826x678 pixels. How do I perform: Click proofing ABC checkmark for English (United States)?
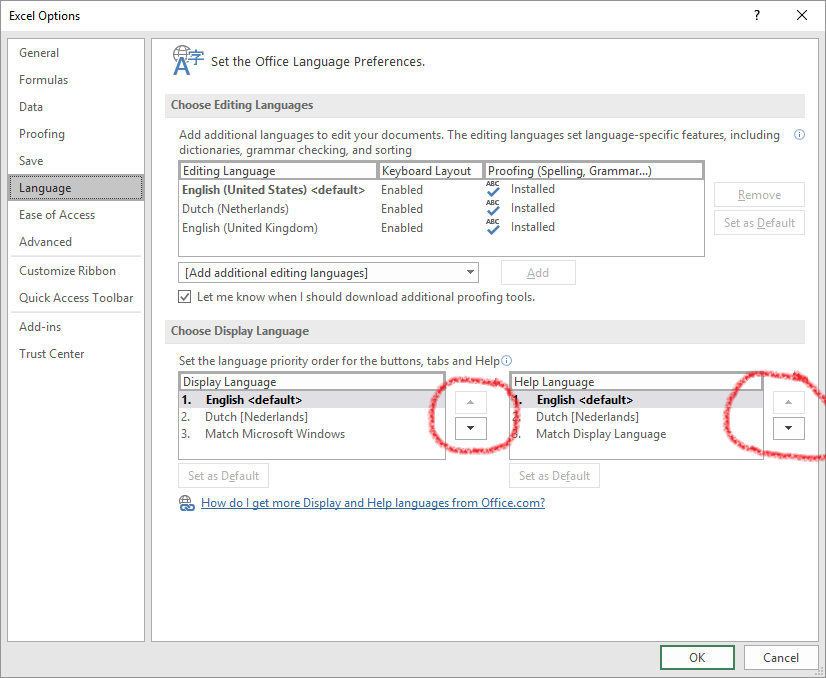click(493, 189)
